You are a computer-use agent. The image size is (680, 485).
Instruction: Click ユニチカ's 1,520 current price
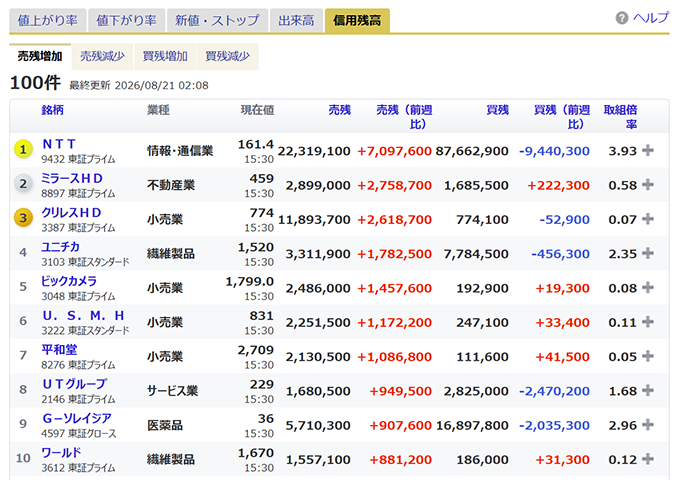(256, 247)
